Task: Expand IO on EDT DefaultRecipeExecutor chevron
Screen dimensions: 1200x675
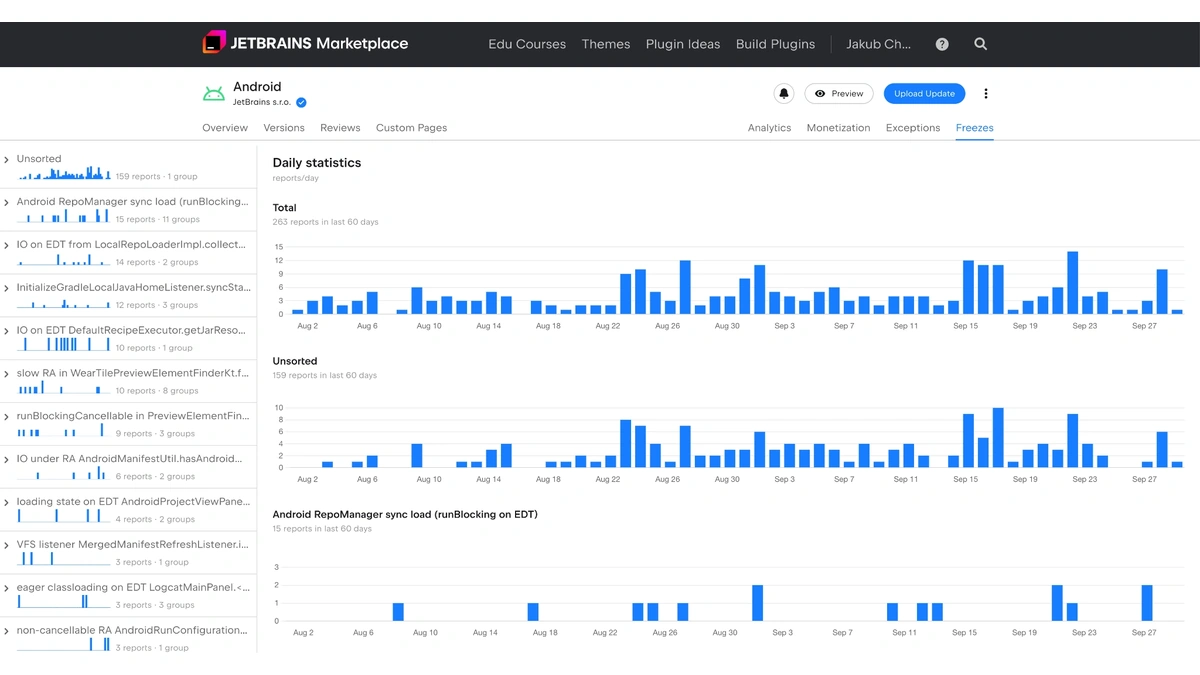Action: pos(7,331)
